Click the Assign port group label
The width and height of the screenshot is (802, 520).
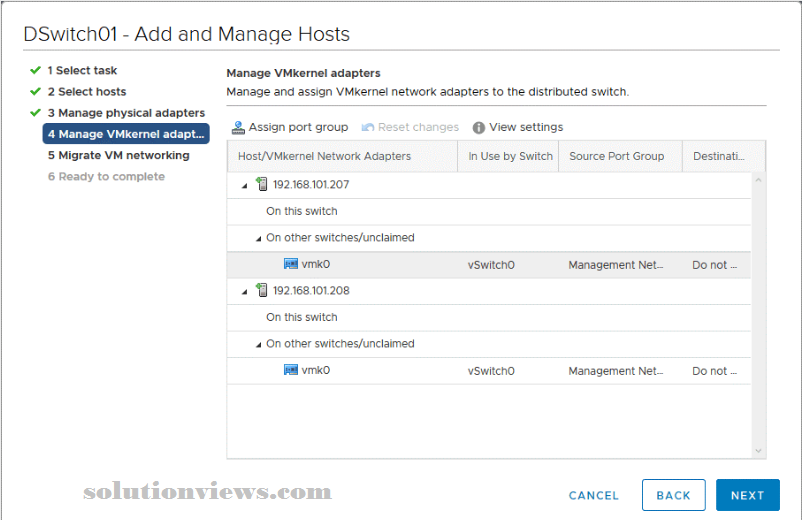tap(298, 127)
